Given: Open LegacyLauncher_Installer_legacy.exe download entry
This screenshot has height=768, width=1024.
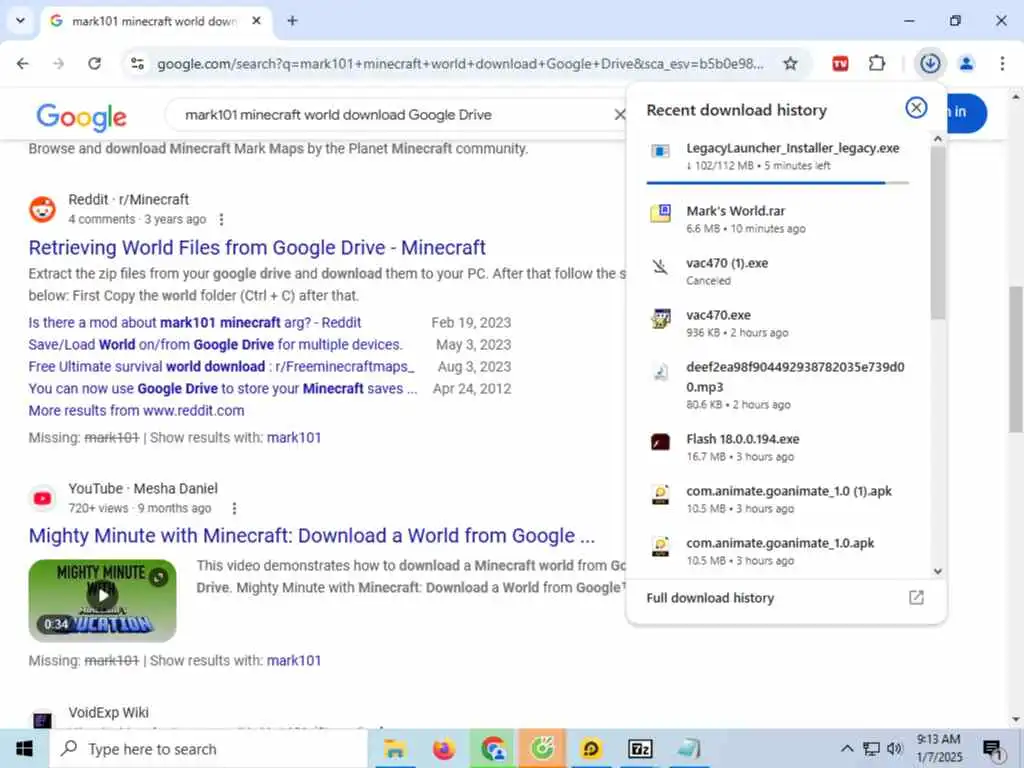Looking at the screenshot, I should tap(778, 157).
